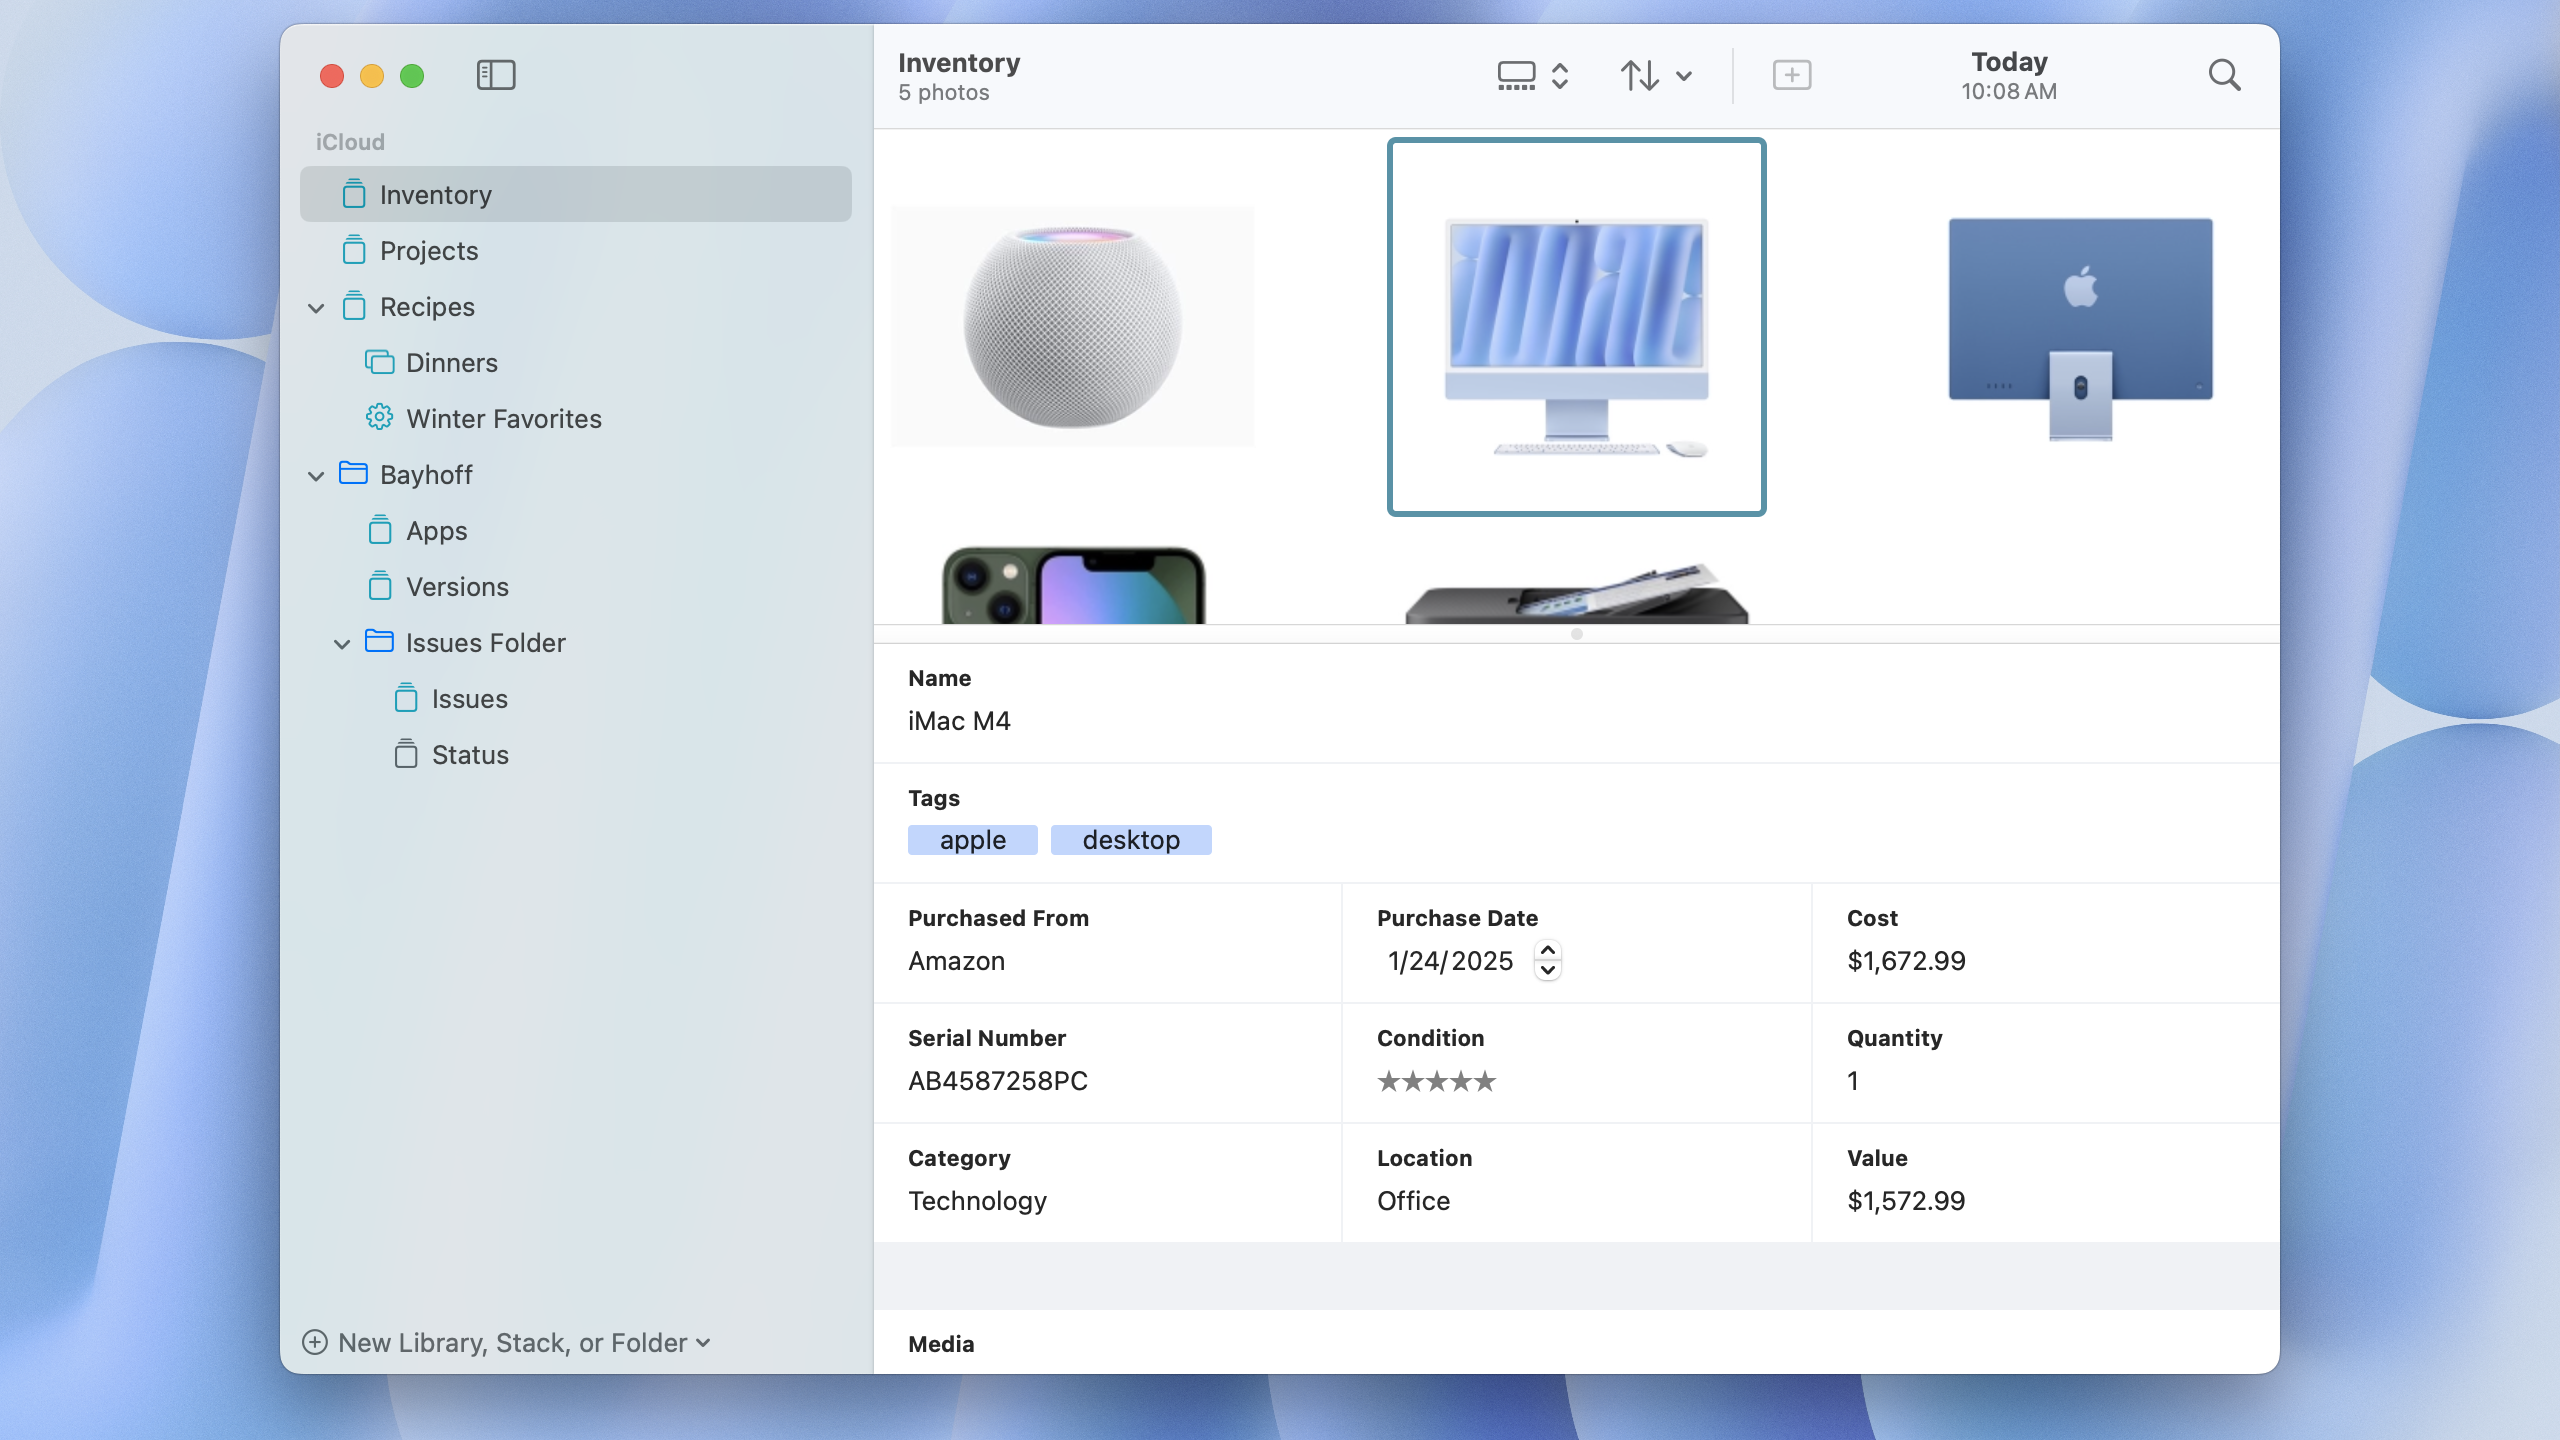
Task: Collapse the Recipes group chevron
Action: pyautogui.click(x=316, y=308)
